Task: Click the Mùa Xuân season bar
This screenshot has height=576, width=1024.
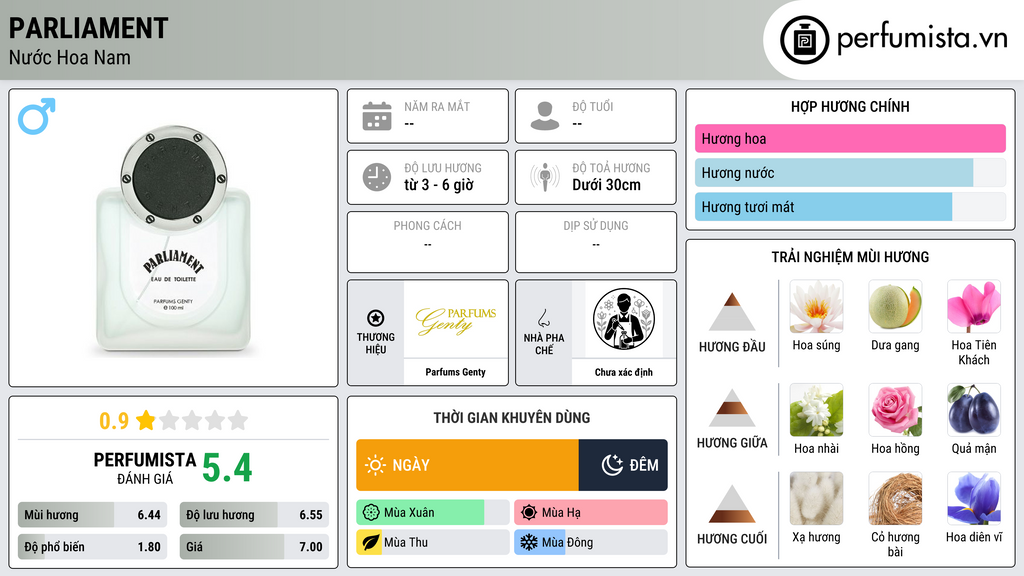Action: [x=433, y=513]
